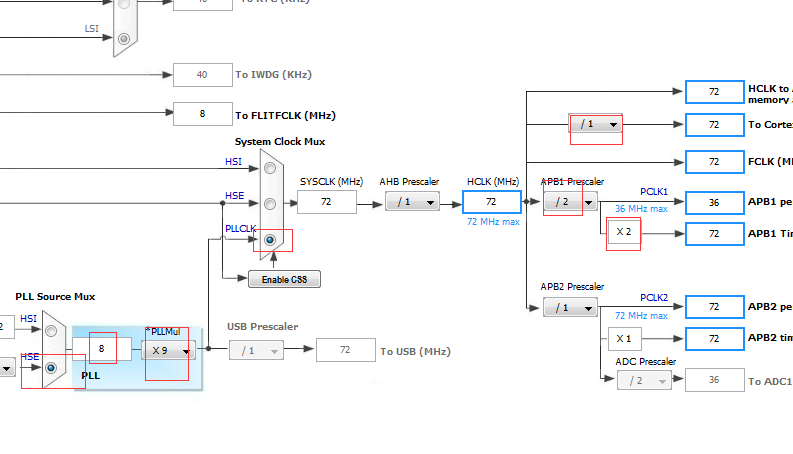
Task: Click the USB Prescaler label
Action: point(262,327)
